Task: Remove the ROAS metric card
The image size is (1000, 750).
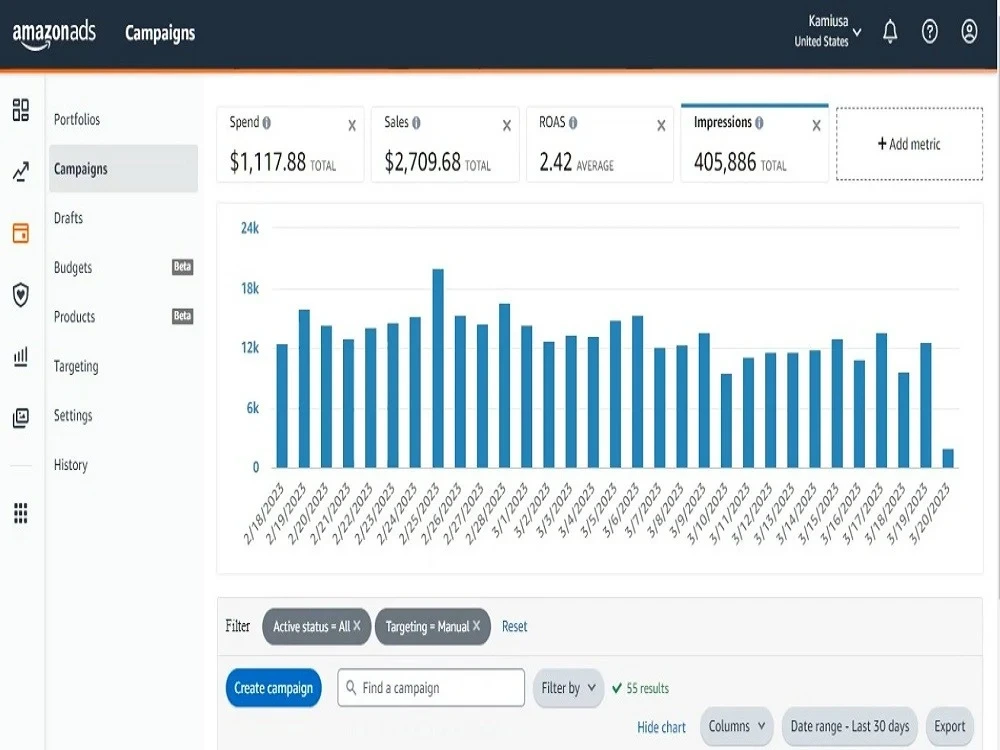Action: (661, 126)
